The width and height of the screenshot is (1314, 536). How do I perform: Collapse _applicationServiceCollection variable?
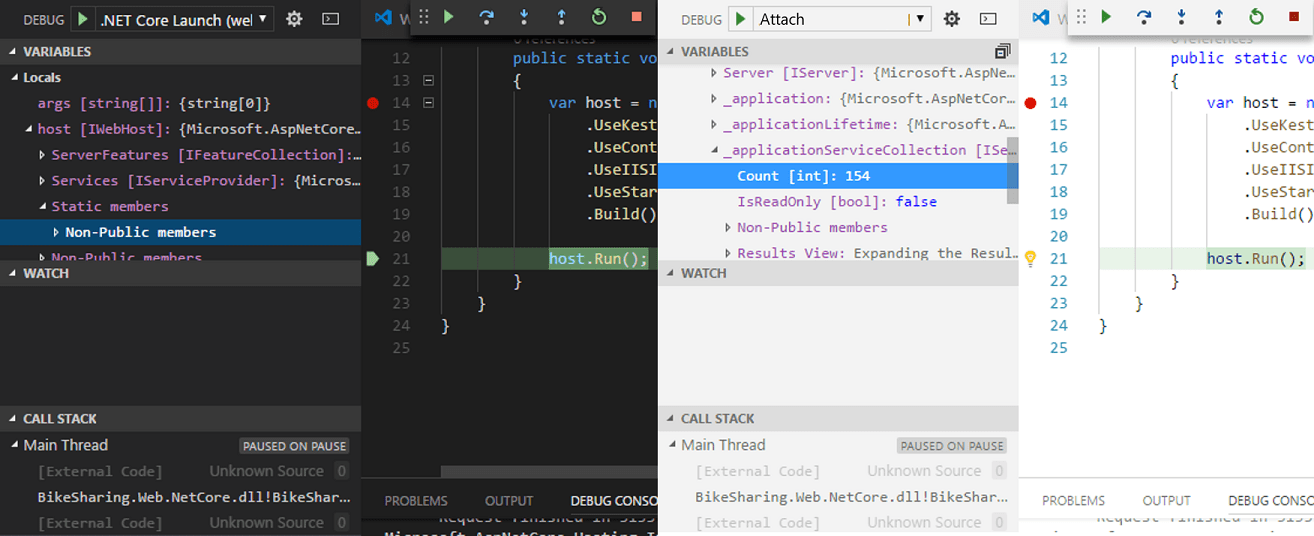714,150
